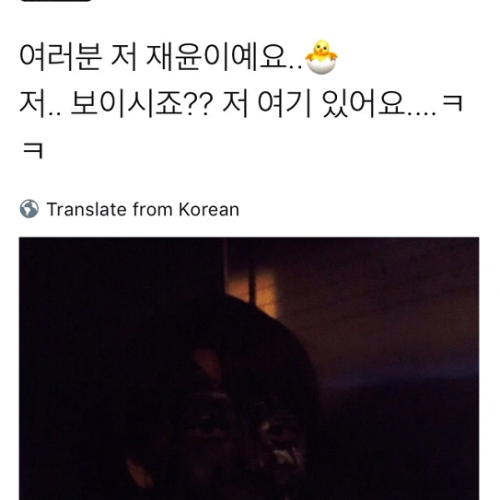Tap the ㅋ ending the second line
Viewport: 500px width, 500px height.
point(452,104)
